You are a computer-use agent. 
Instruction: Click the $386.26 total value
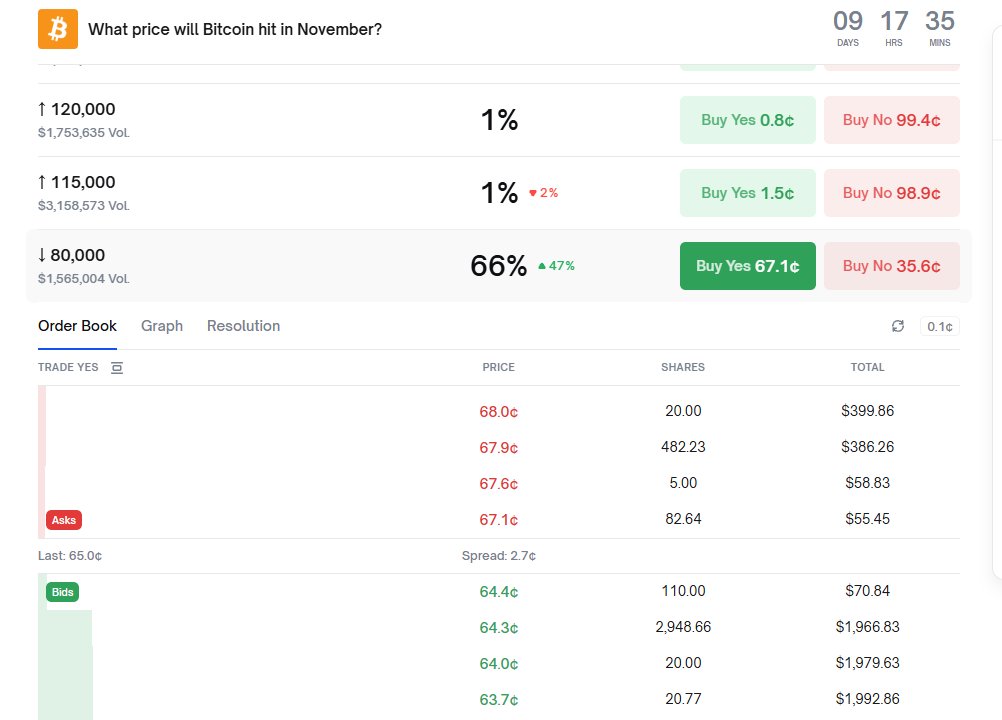(867, 447)
